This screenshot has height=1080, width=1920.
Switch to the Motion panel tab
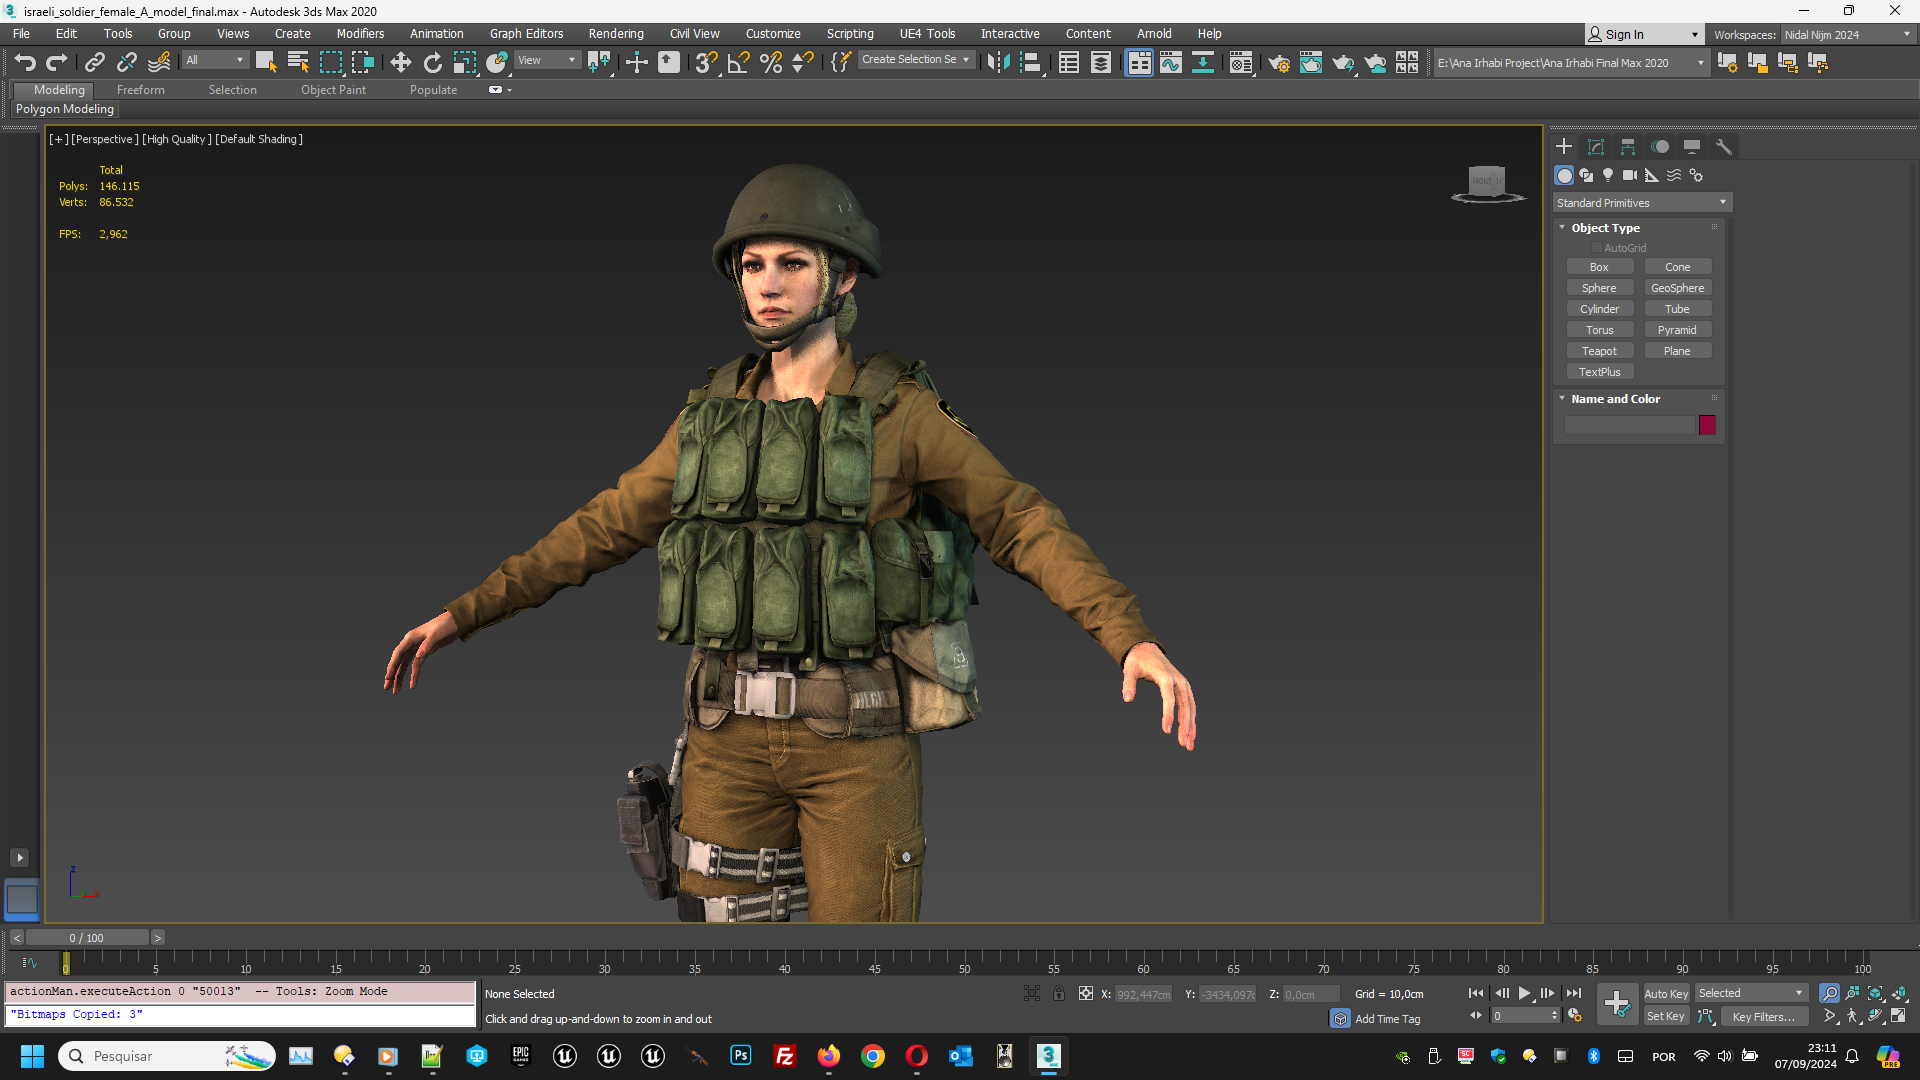(x=1660, y=147)
